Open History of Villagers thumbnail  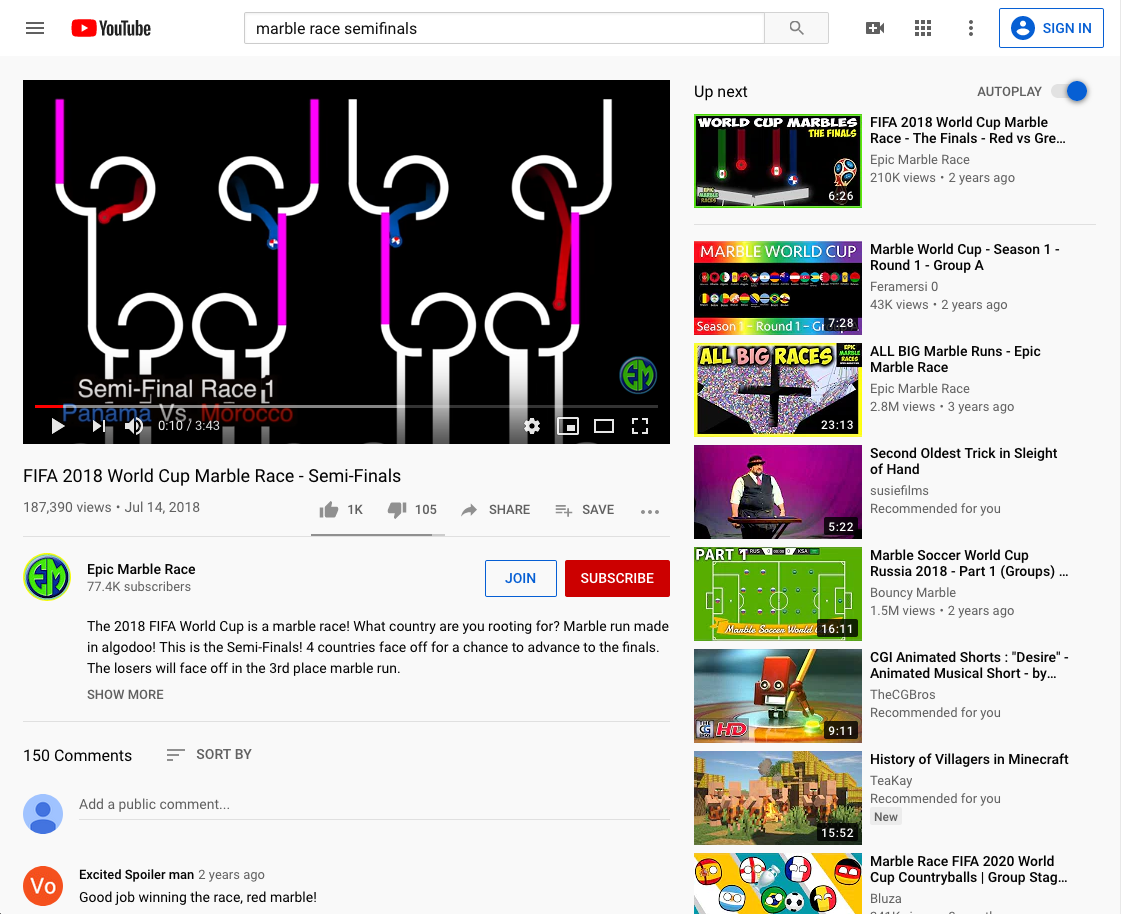pos(778,798)
